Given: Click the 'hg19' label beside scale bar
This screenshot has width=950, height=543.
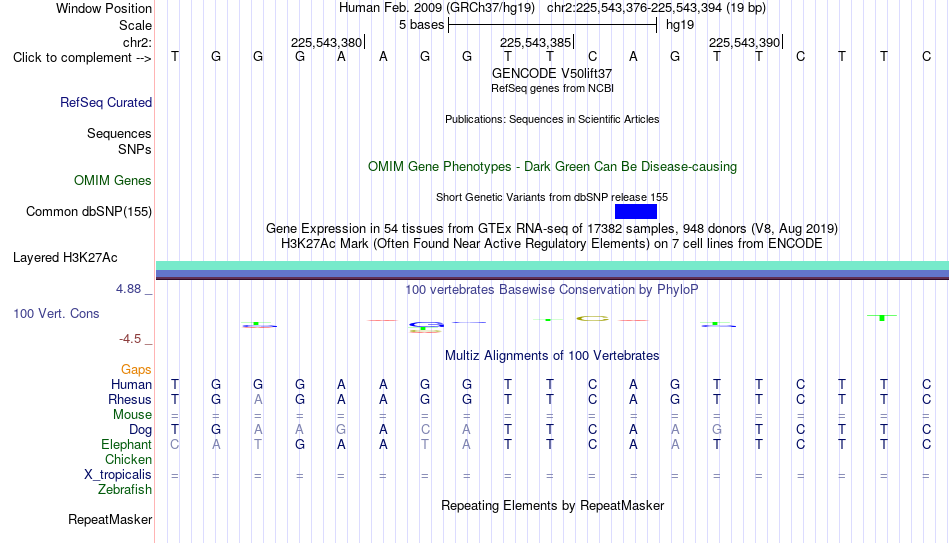Looking at the screenshot, I should (x=680, y=25).
